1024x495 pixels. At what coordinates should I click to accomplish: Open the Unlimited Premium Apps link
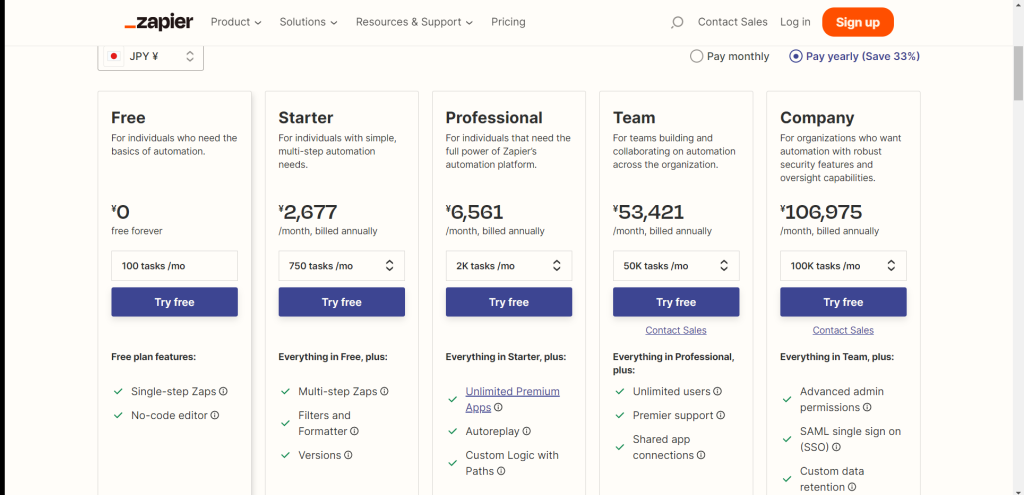point(512,392)
